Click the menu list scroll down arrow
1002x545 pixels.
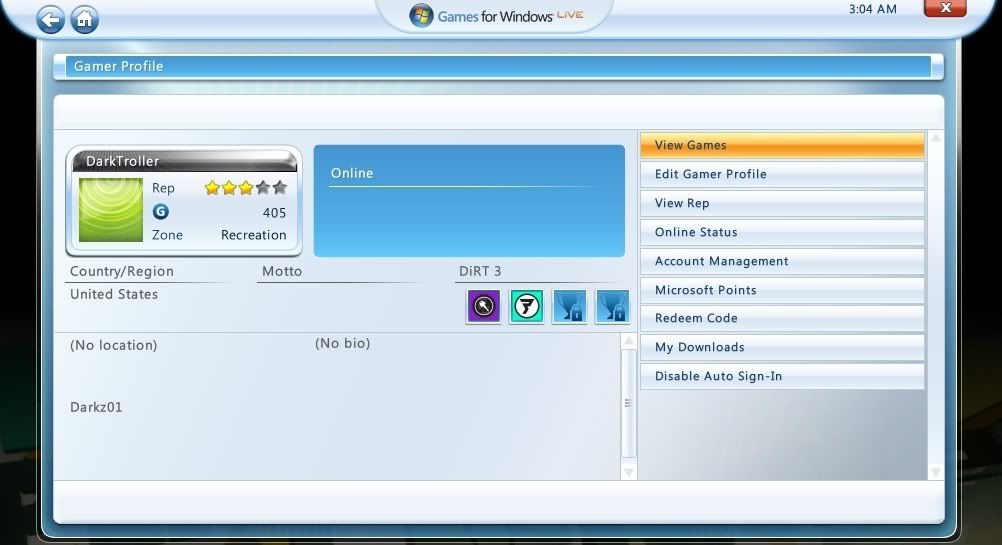[x=936, y=472]
